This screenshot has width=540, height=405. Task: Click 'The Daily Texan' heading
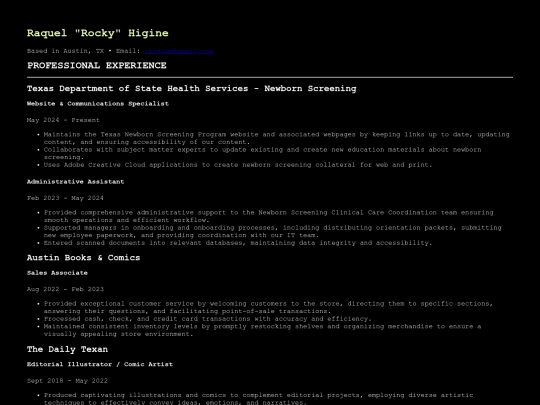click(x=68, y=350)
